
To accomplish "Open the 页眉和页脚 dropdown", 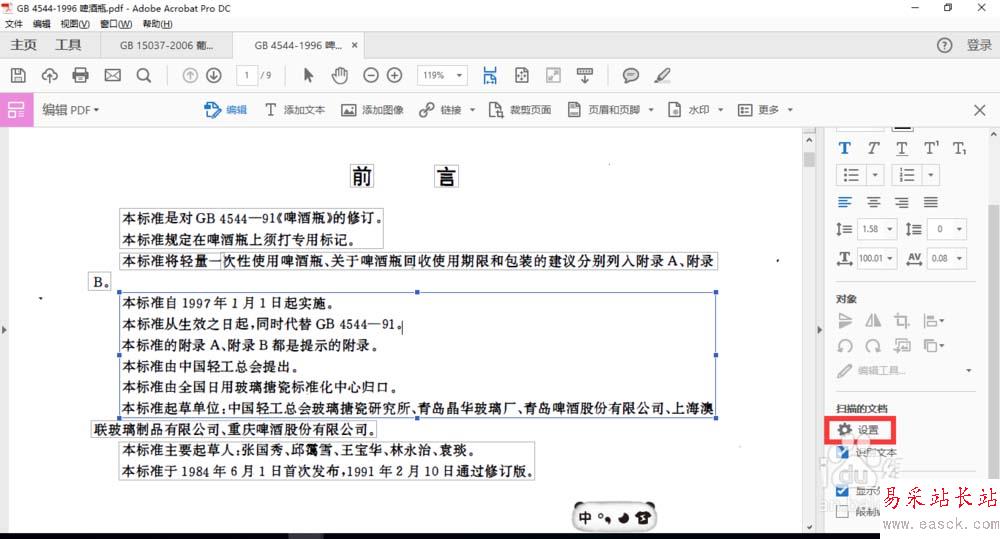I will click(651, 110).
